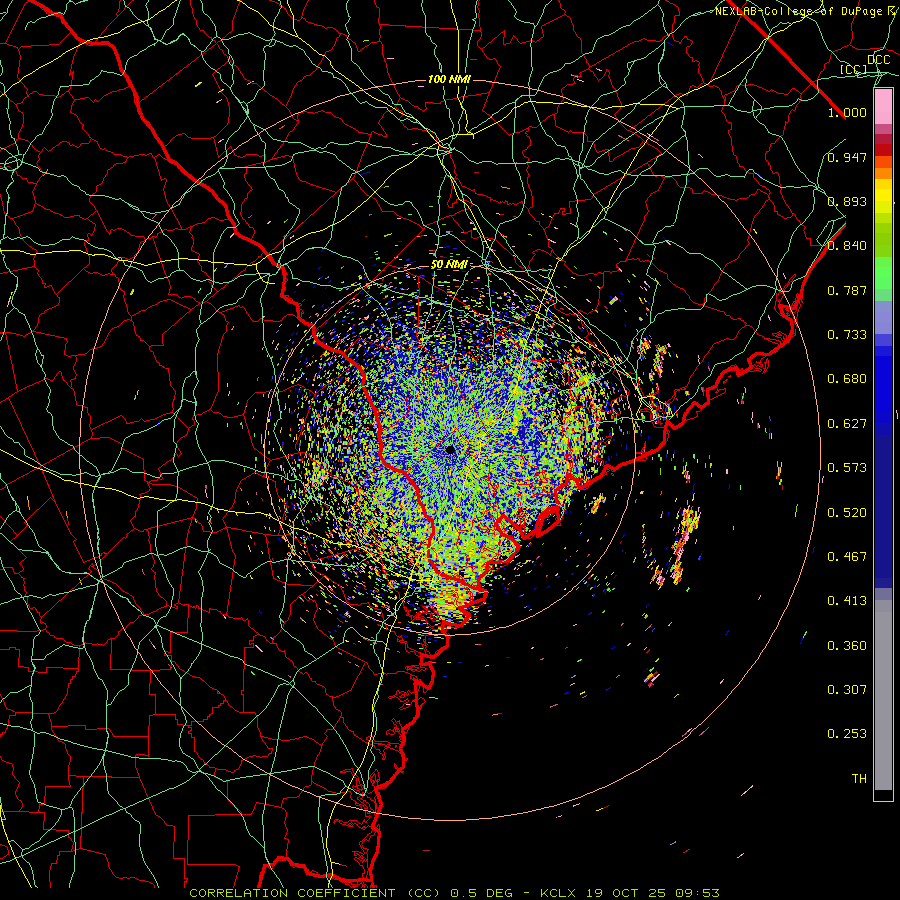Click the 0.413 scale value
Viewport: 900px width, 900px height.
pos(847,601)
